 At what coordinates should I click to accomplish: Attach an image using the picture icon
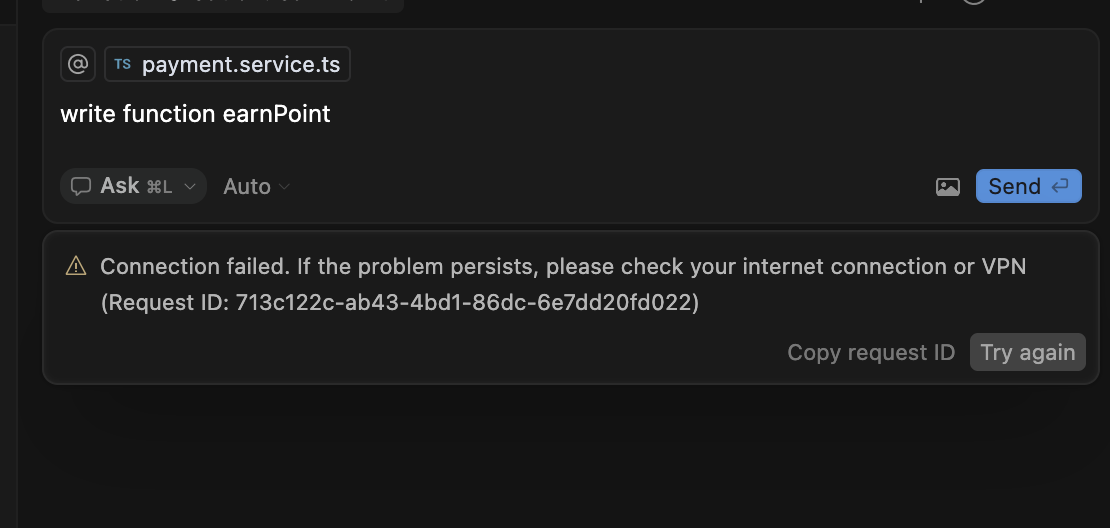pyautogui.click(x=948, y=187)
